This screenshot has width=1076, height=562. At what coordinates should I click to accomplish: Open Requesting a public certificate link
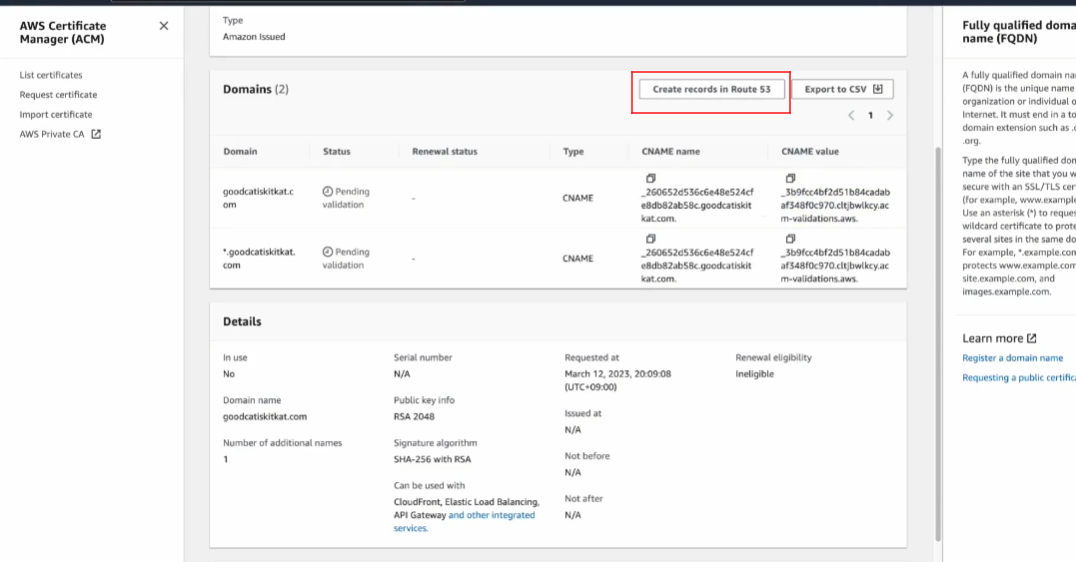(1019, 378)
